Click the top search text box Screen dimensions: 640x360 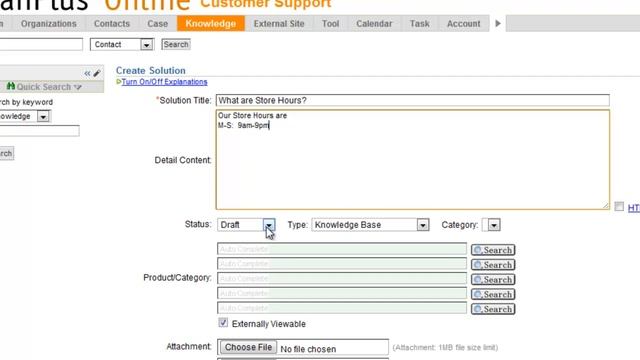[41, 44]
